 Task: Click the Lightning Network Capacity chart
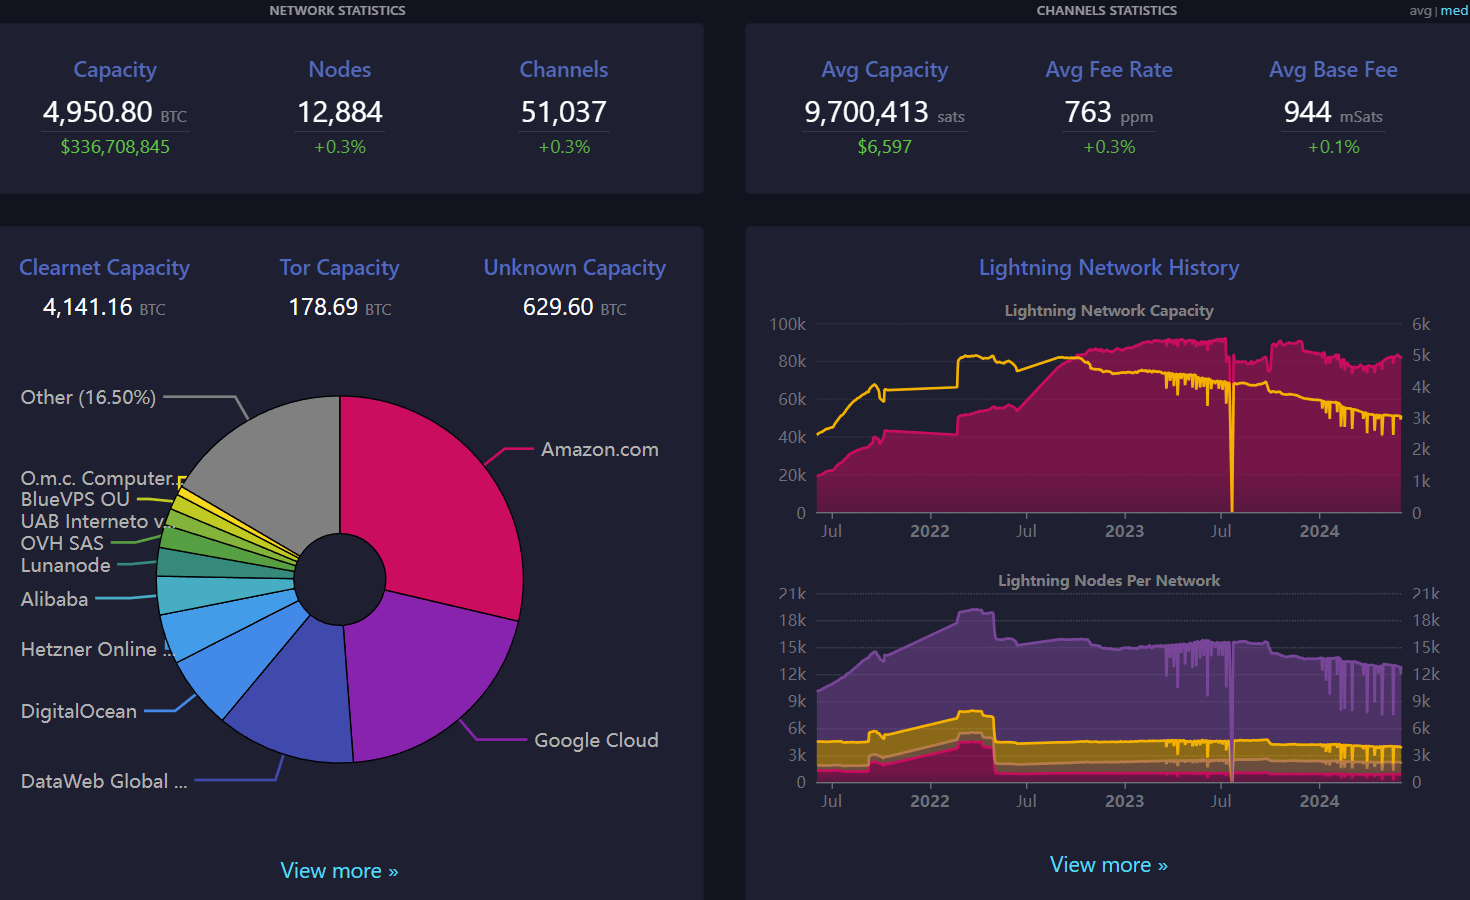[x=1109, y=420]
